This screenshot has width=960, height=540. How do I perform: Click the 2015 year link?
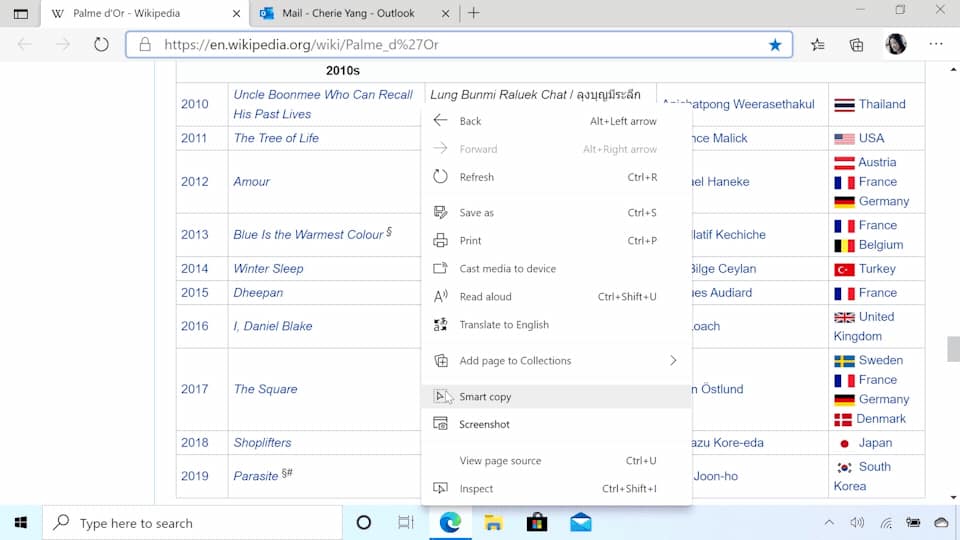pos(195,293)
